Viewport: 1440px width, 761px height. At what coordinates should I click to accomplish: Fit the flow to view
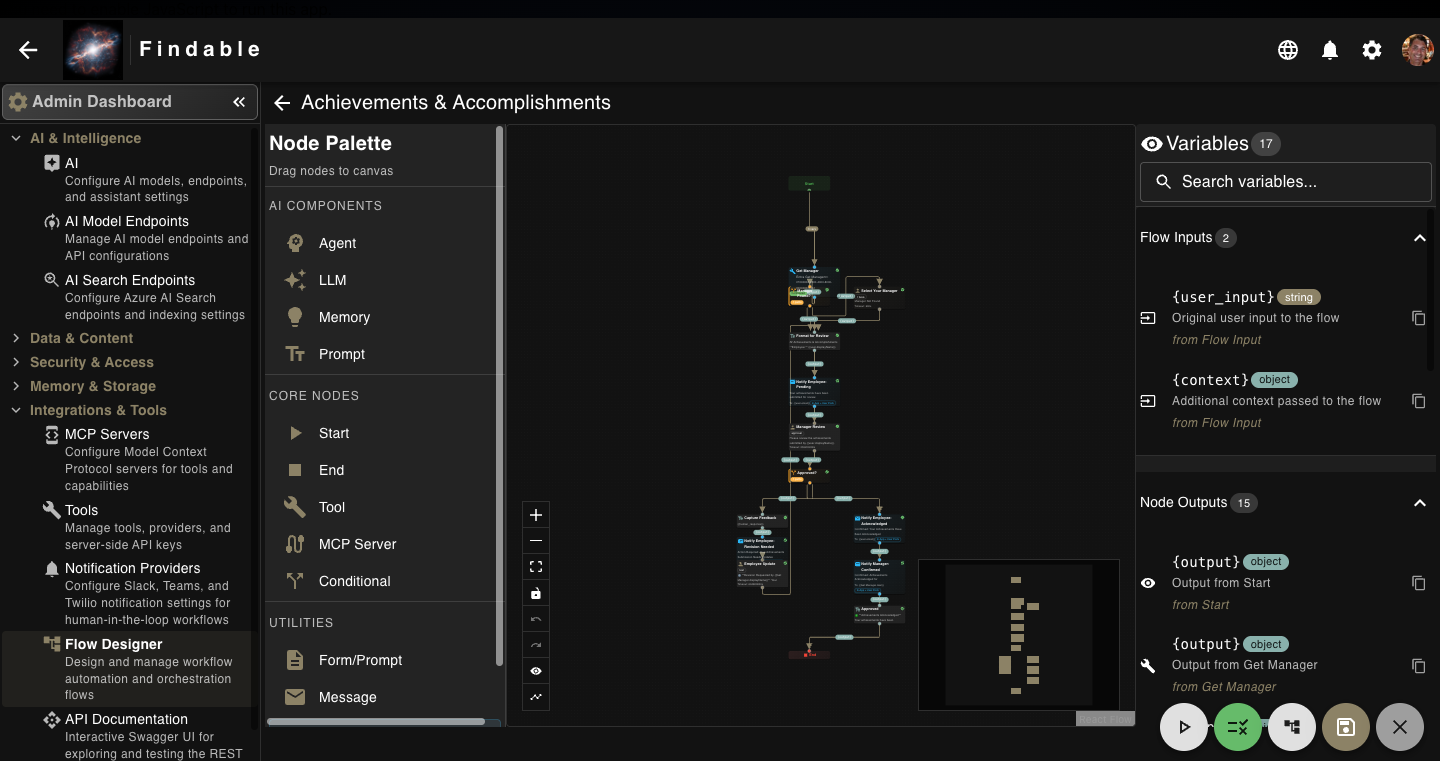[x=535, y=566]
